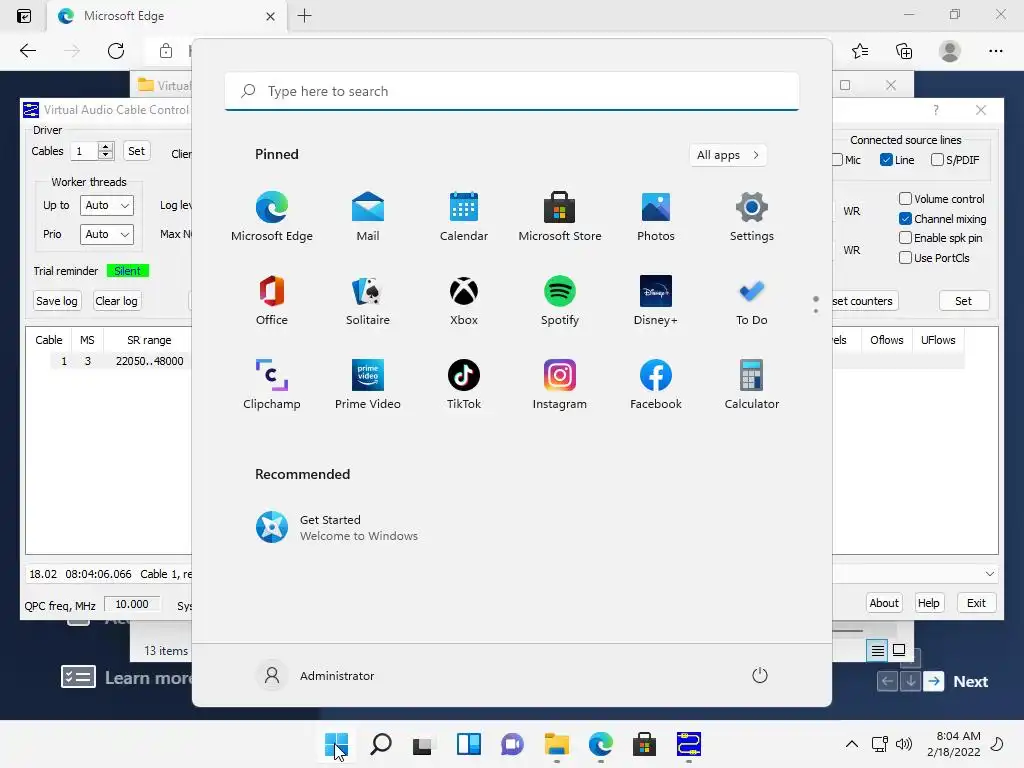Open the Calculator app

coord(752,384)
